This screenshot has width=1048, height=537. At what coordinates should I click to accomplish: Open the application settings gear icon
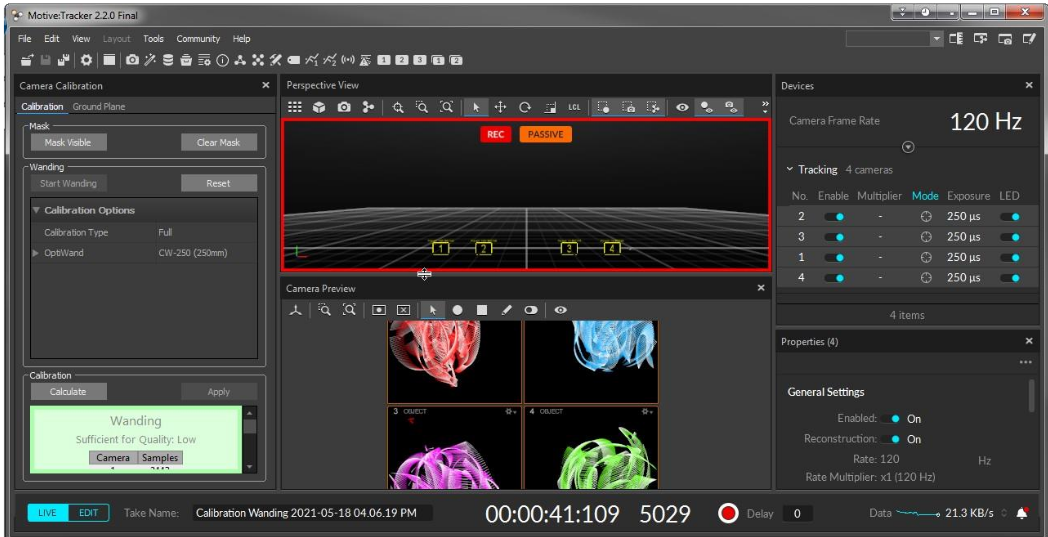point(86,60)
